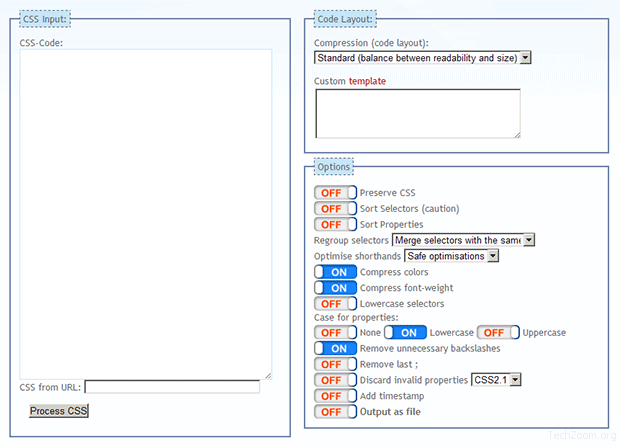Image resolution: width=620 pixels, height=446 pixels.
Task: Click the Preserve CSS label text
Action: (x=388, y=193)
